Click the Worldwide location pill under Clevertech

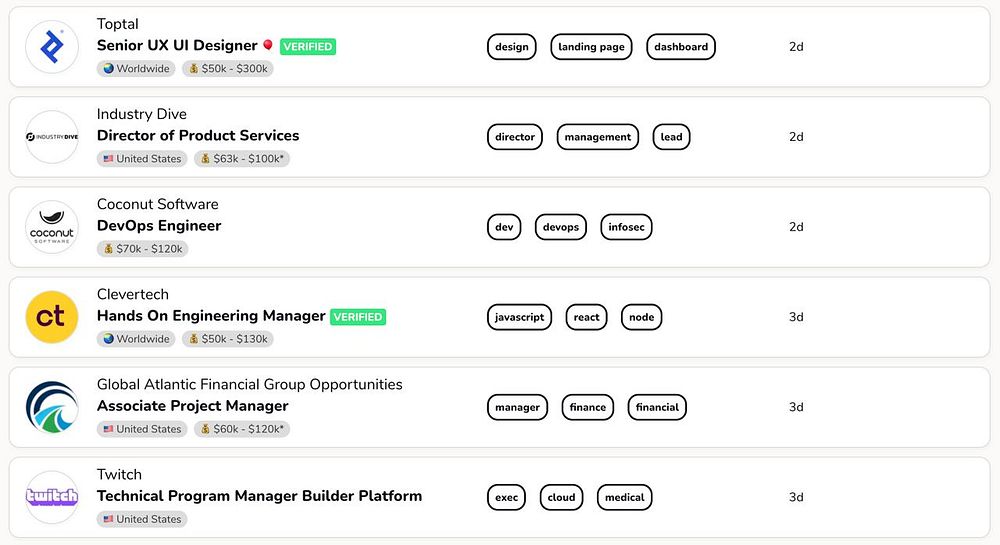click(x=136, y=339)
